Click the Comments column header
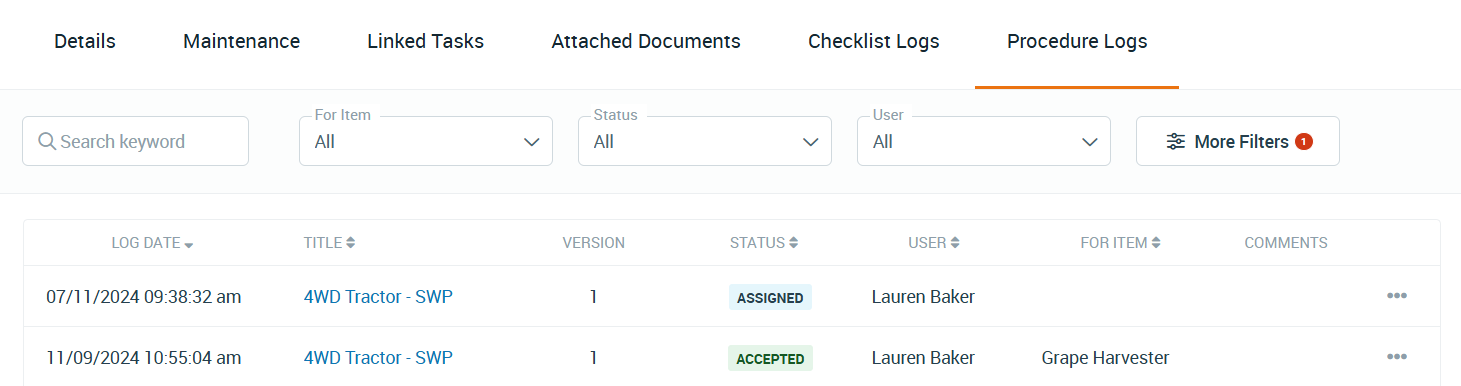Viewport: 1461px width, 386px height. pos(1286,243)
